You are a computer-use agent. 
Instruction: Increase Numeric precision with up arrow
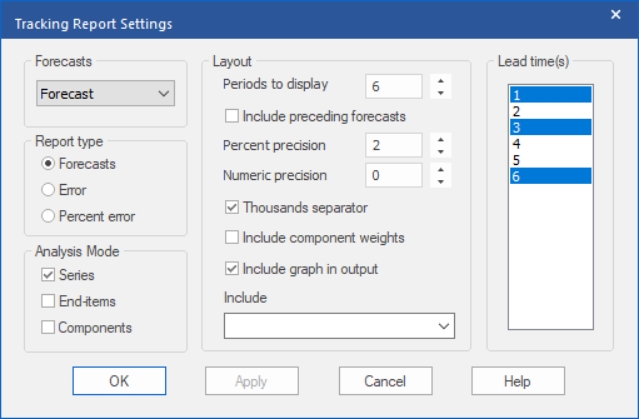point(441,170)
